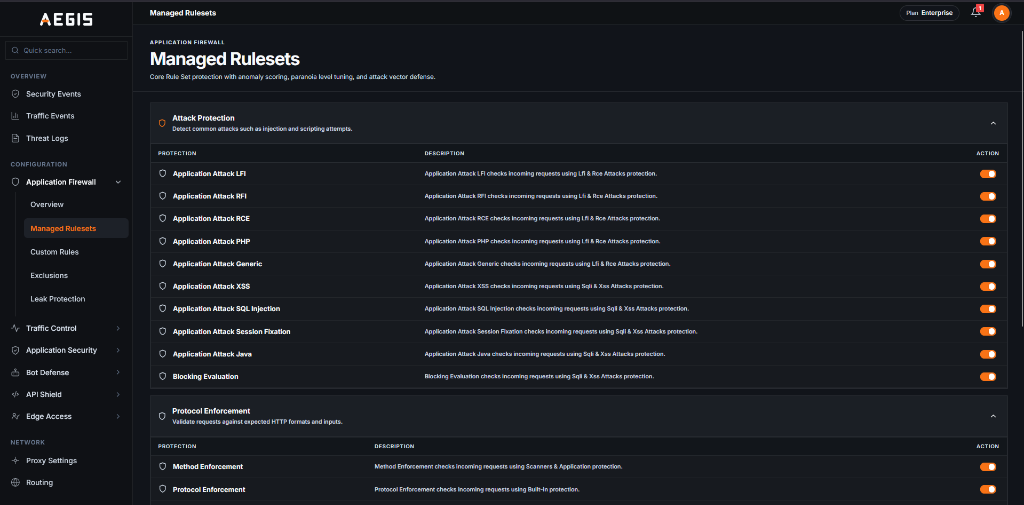The width and height of the screenshot is (1024, 505).
Task: Expand API Shield submenu chevron
Action: pos(118,395)
